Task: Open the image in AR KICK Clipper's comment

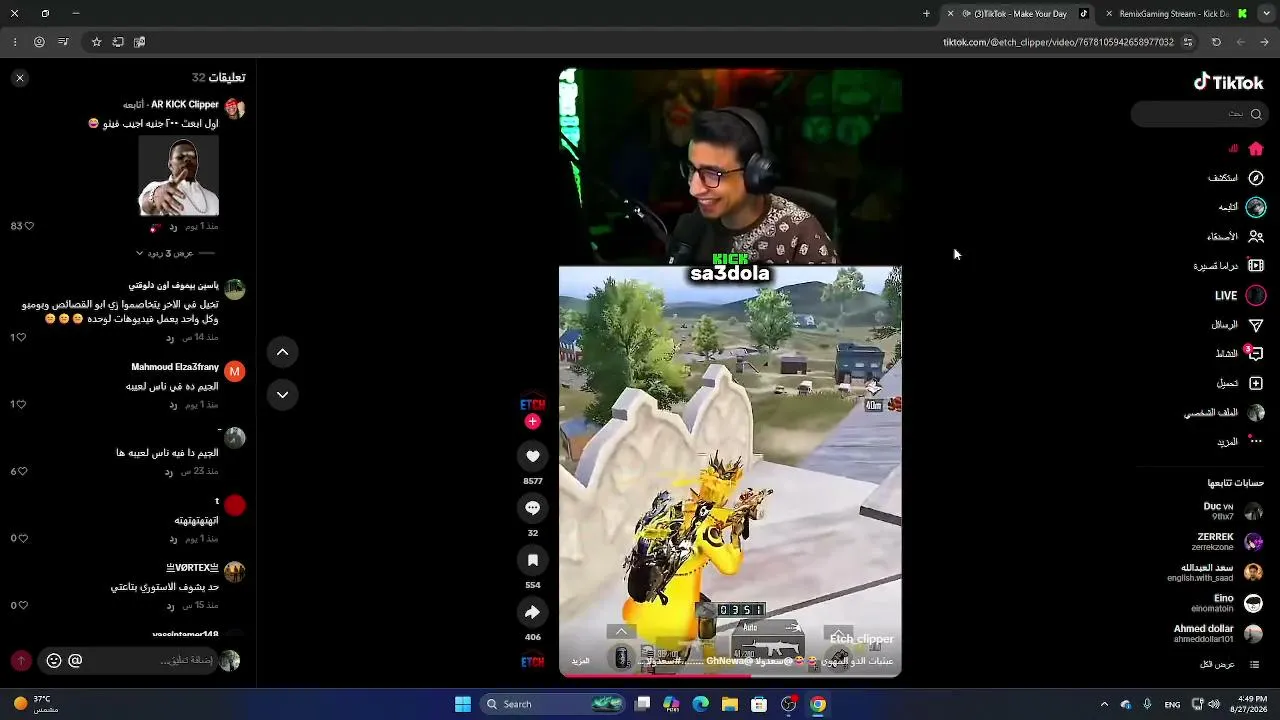Action: (178, 176)
